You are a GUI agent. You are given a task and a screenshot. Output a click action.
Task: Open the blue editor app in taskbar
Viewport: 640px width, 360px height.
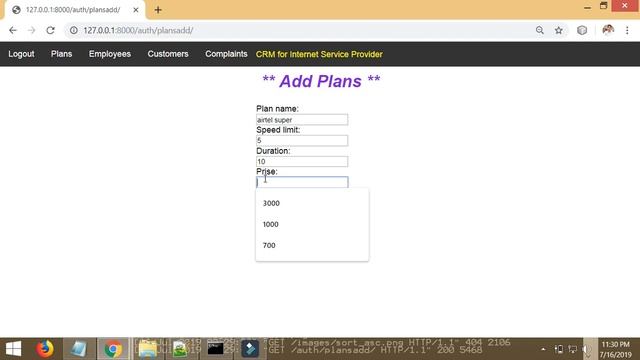[250, 349]
